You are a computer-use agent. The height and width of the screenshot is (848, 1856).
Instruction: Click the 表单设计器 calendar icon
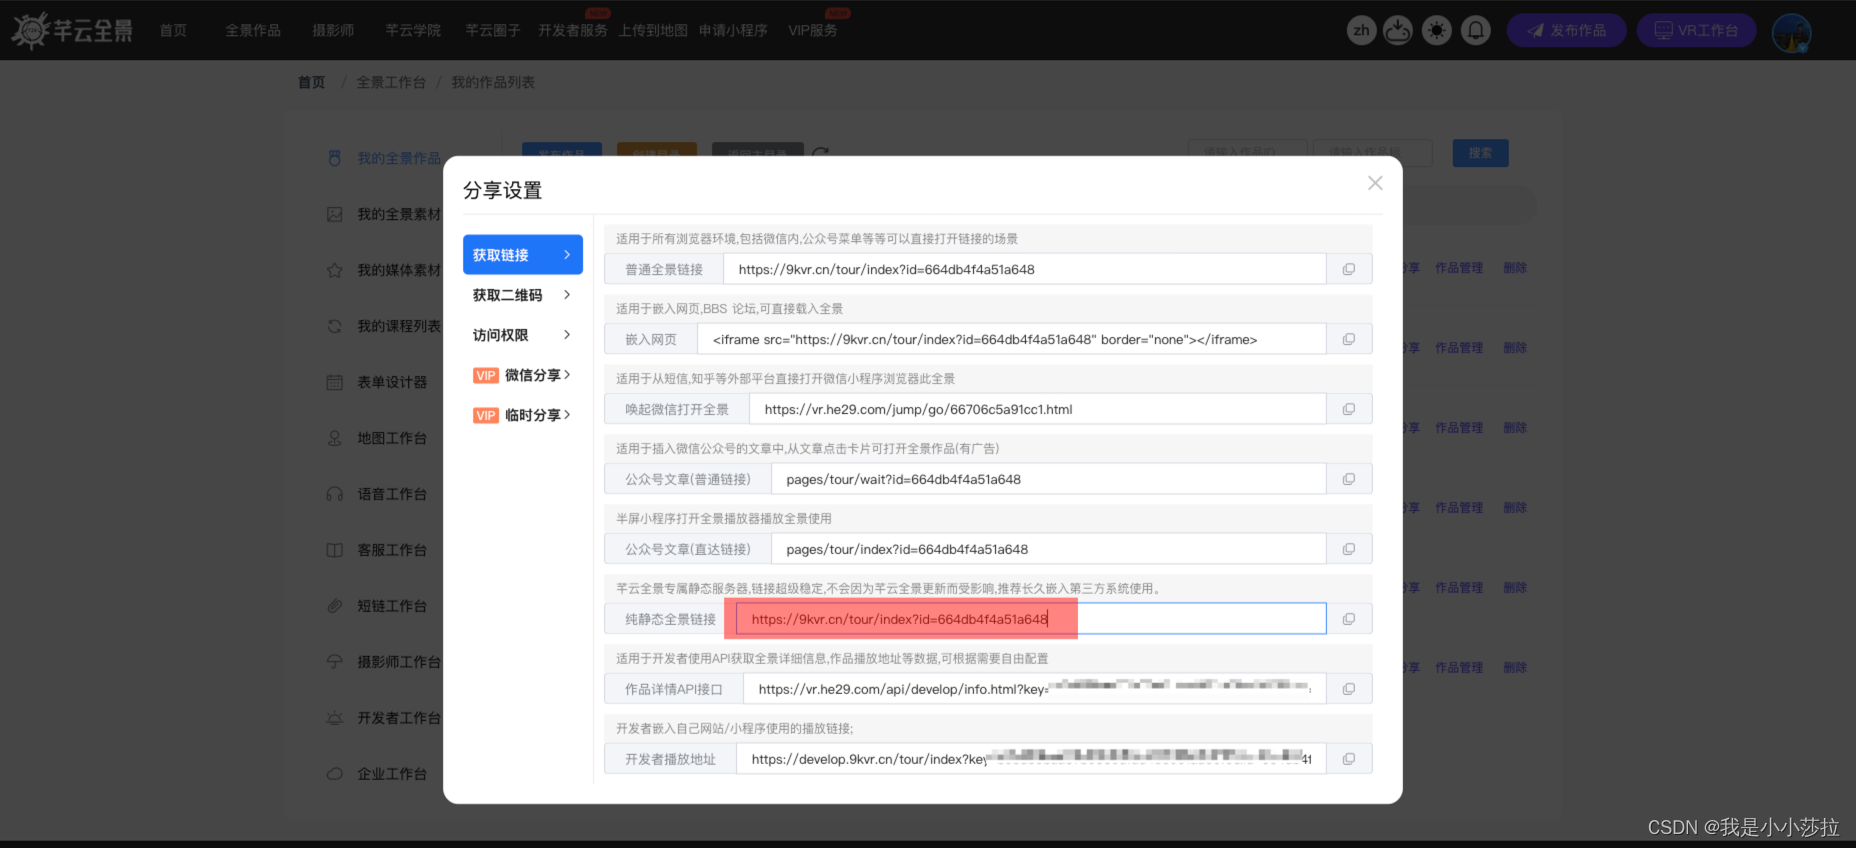tap(335, 382)
